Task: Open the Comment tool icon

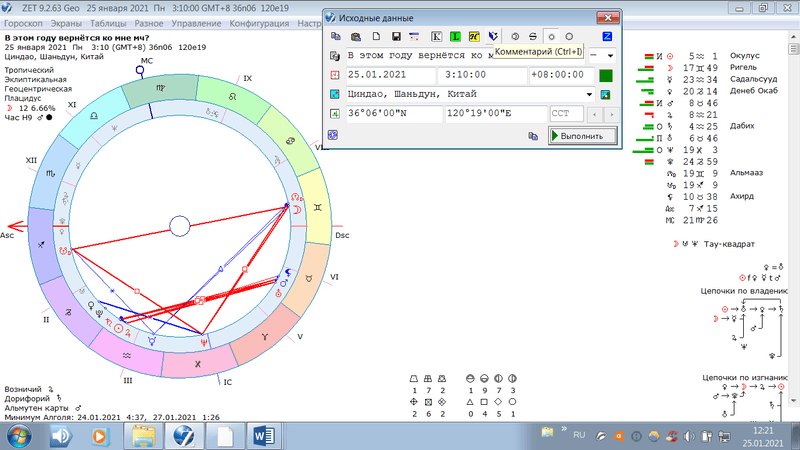Action: pyautogui.click(x=493, y=36)
